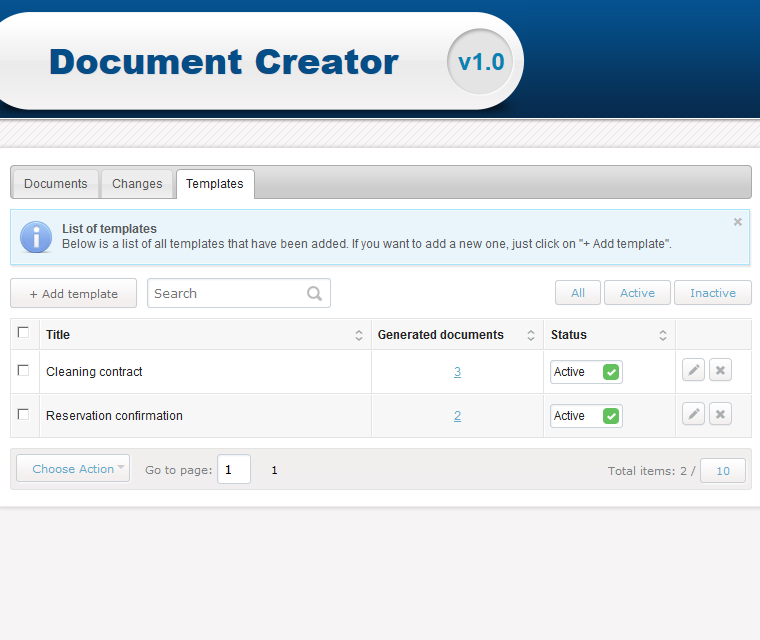Open the Choose Action dropdown
The height and width of the screenshot is (640, 760).
click(73, 468)
